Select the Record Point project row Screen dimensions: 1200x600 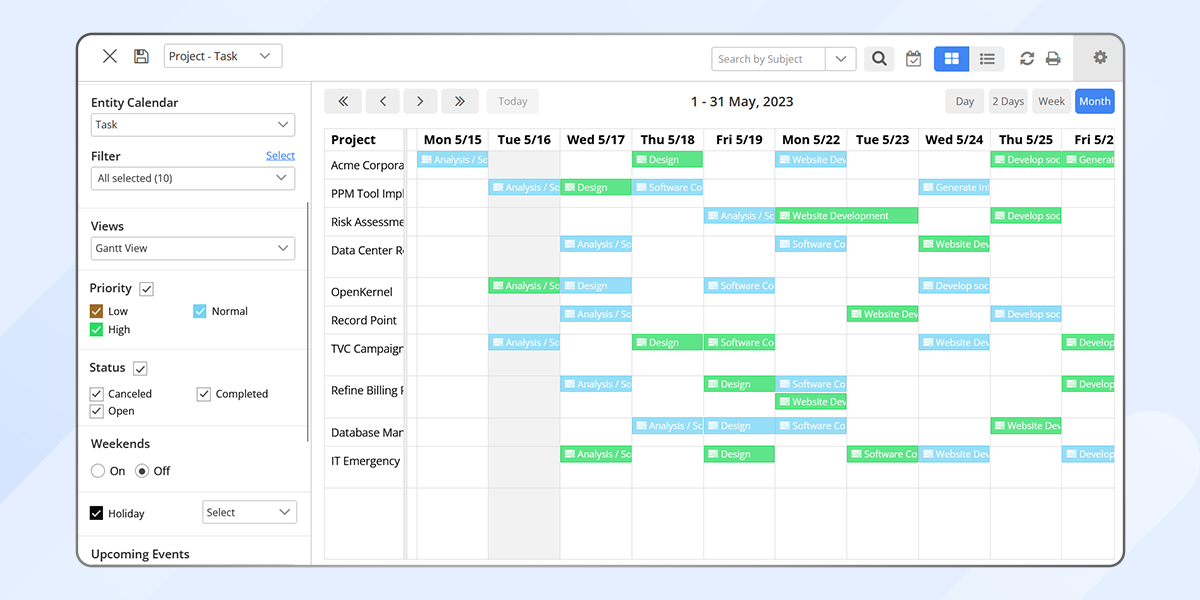(366, 320)
